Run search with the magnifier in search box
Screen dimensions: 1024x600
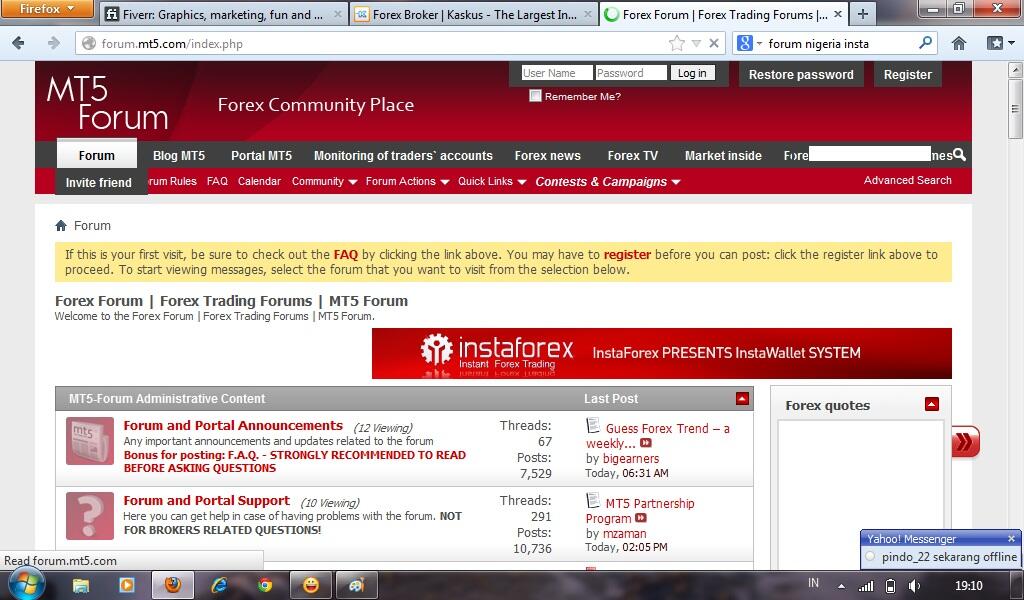click(x=925, y=43)
